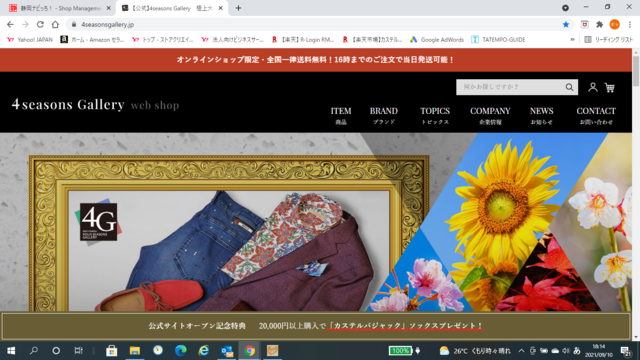Click the 4G logo badge in the banner
The image size is (640, 360).
pos(98,222)
